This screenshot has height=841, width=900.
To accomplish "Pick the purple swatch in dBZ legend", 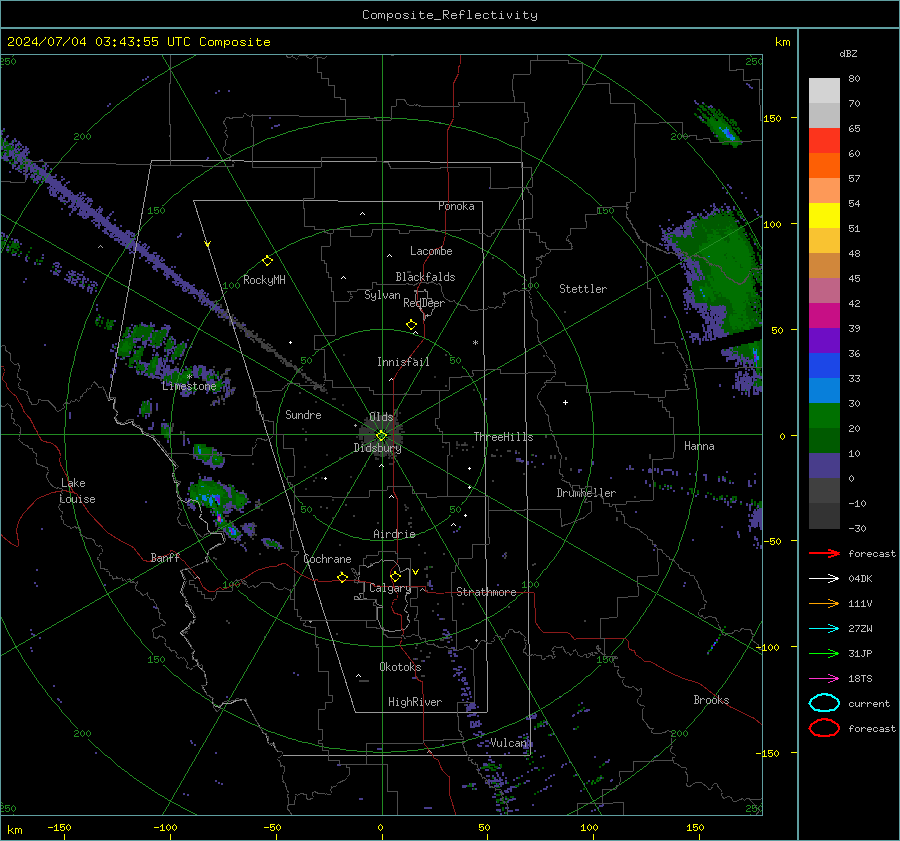I will click(x=824, y=341).
